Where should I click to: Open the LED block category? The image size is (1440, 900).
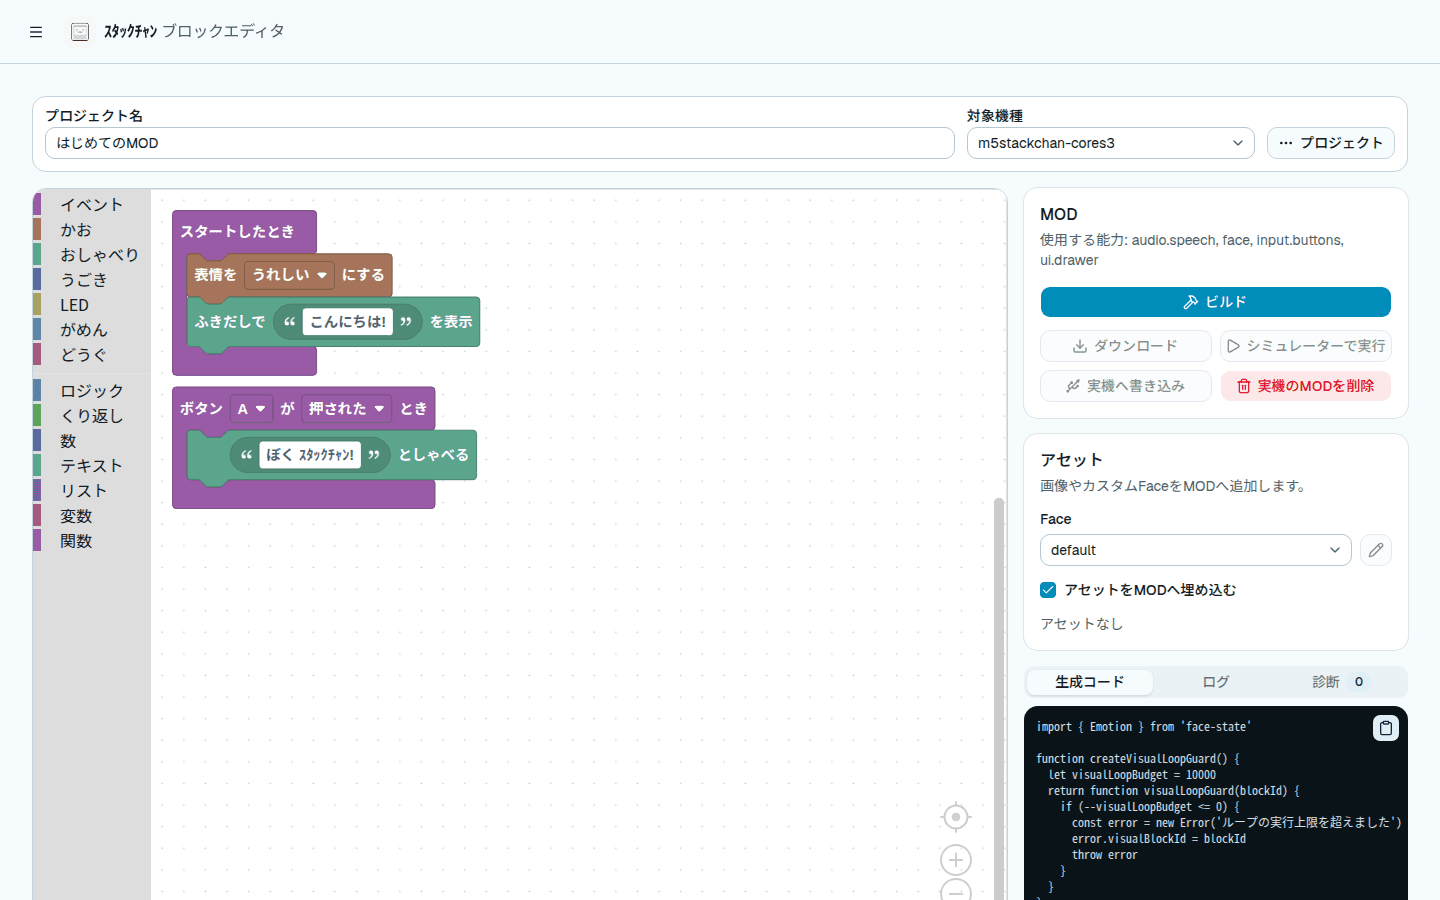[91, 305]
